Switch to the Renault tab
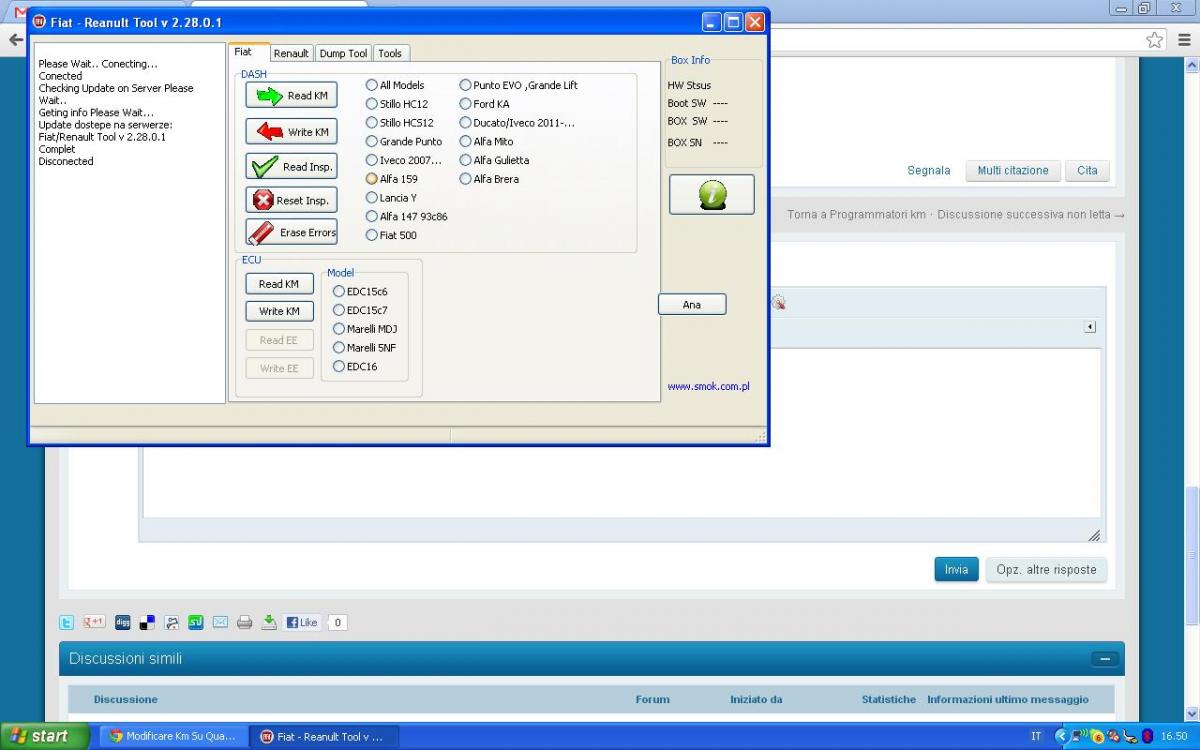Image resolution: width=1200 pixels, height=750 pixels. pos(291,53)
